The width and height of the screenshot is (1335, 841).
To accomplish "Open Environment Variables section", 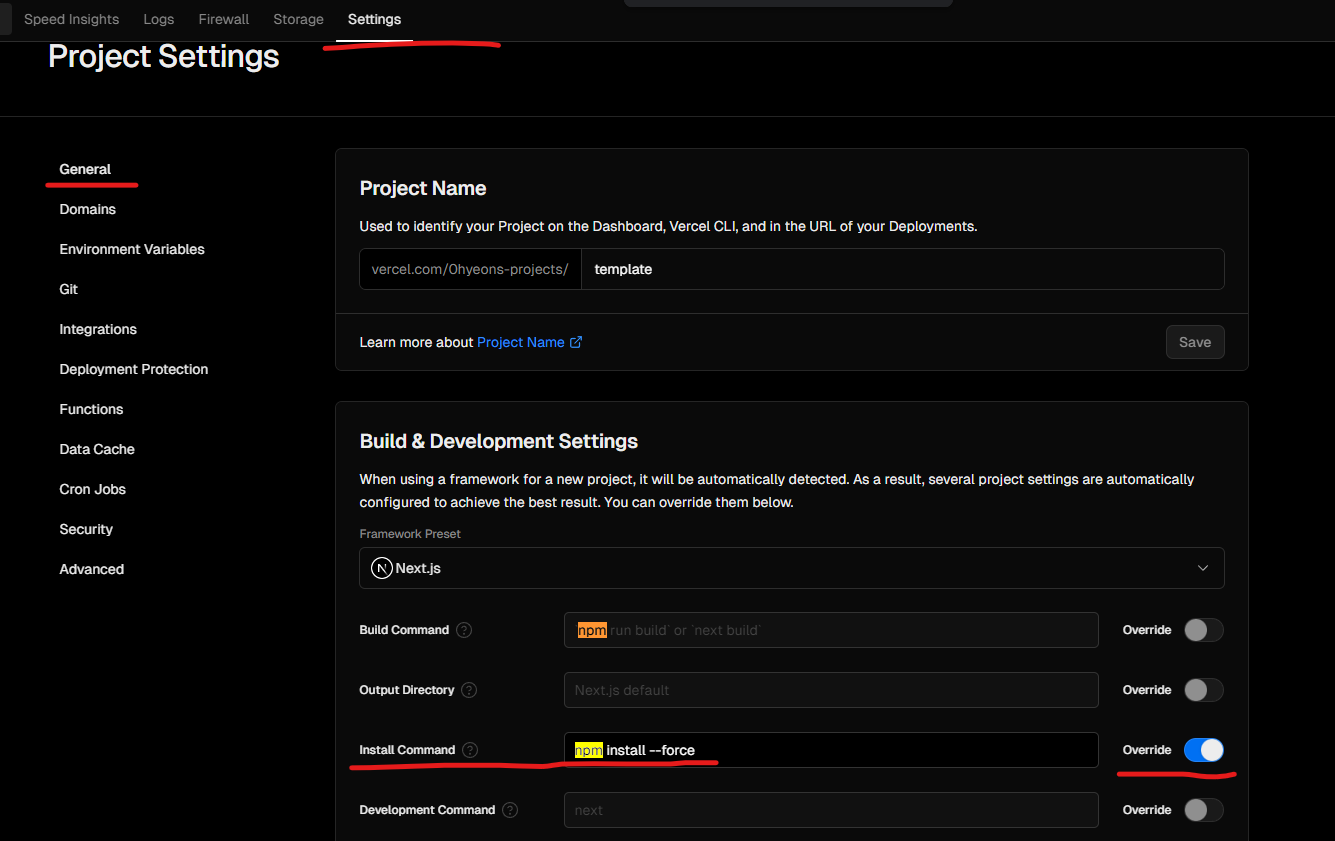I will [x=132, y=249].
